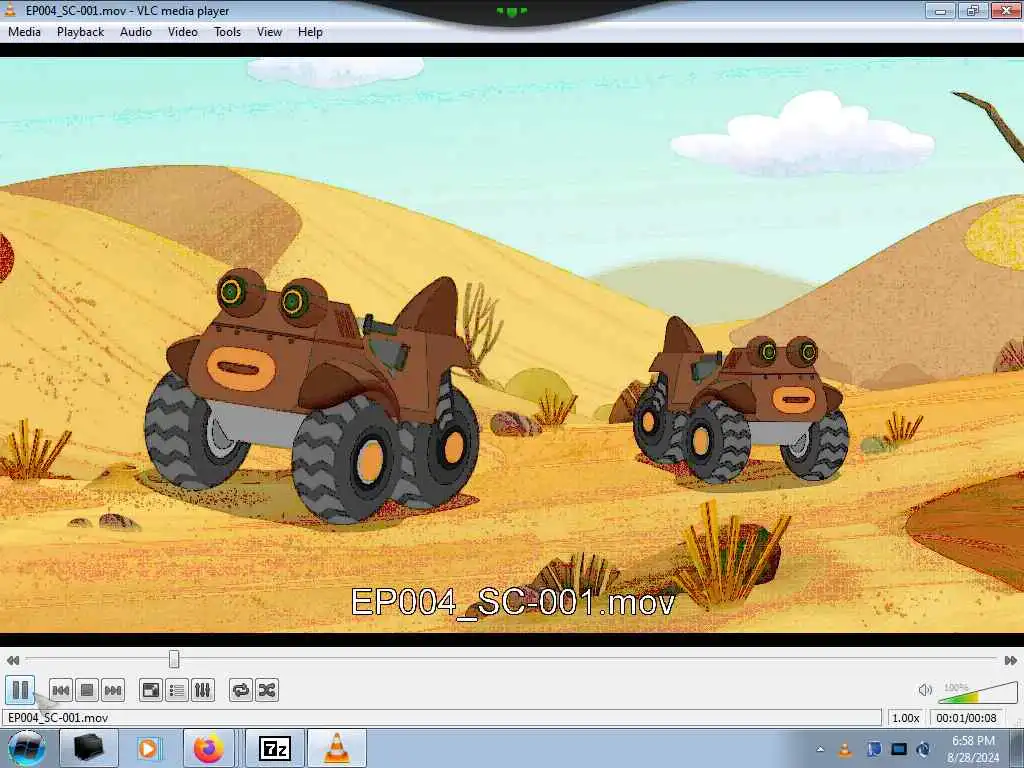This screenshot has width=1024, height=768.
Task: Open the Audio menu
Action: tap(136, 32)
